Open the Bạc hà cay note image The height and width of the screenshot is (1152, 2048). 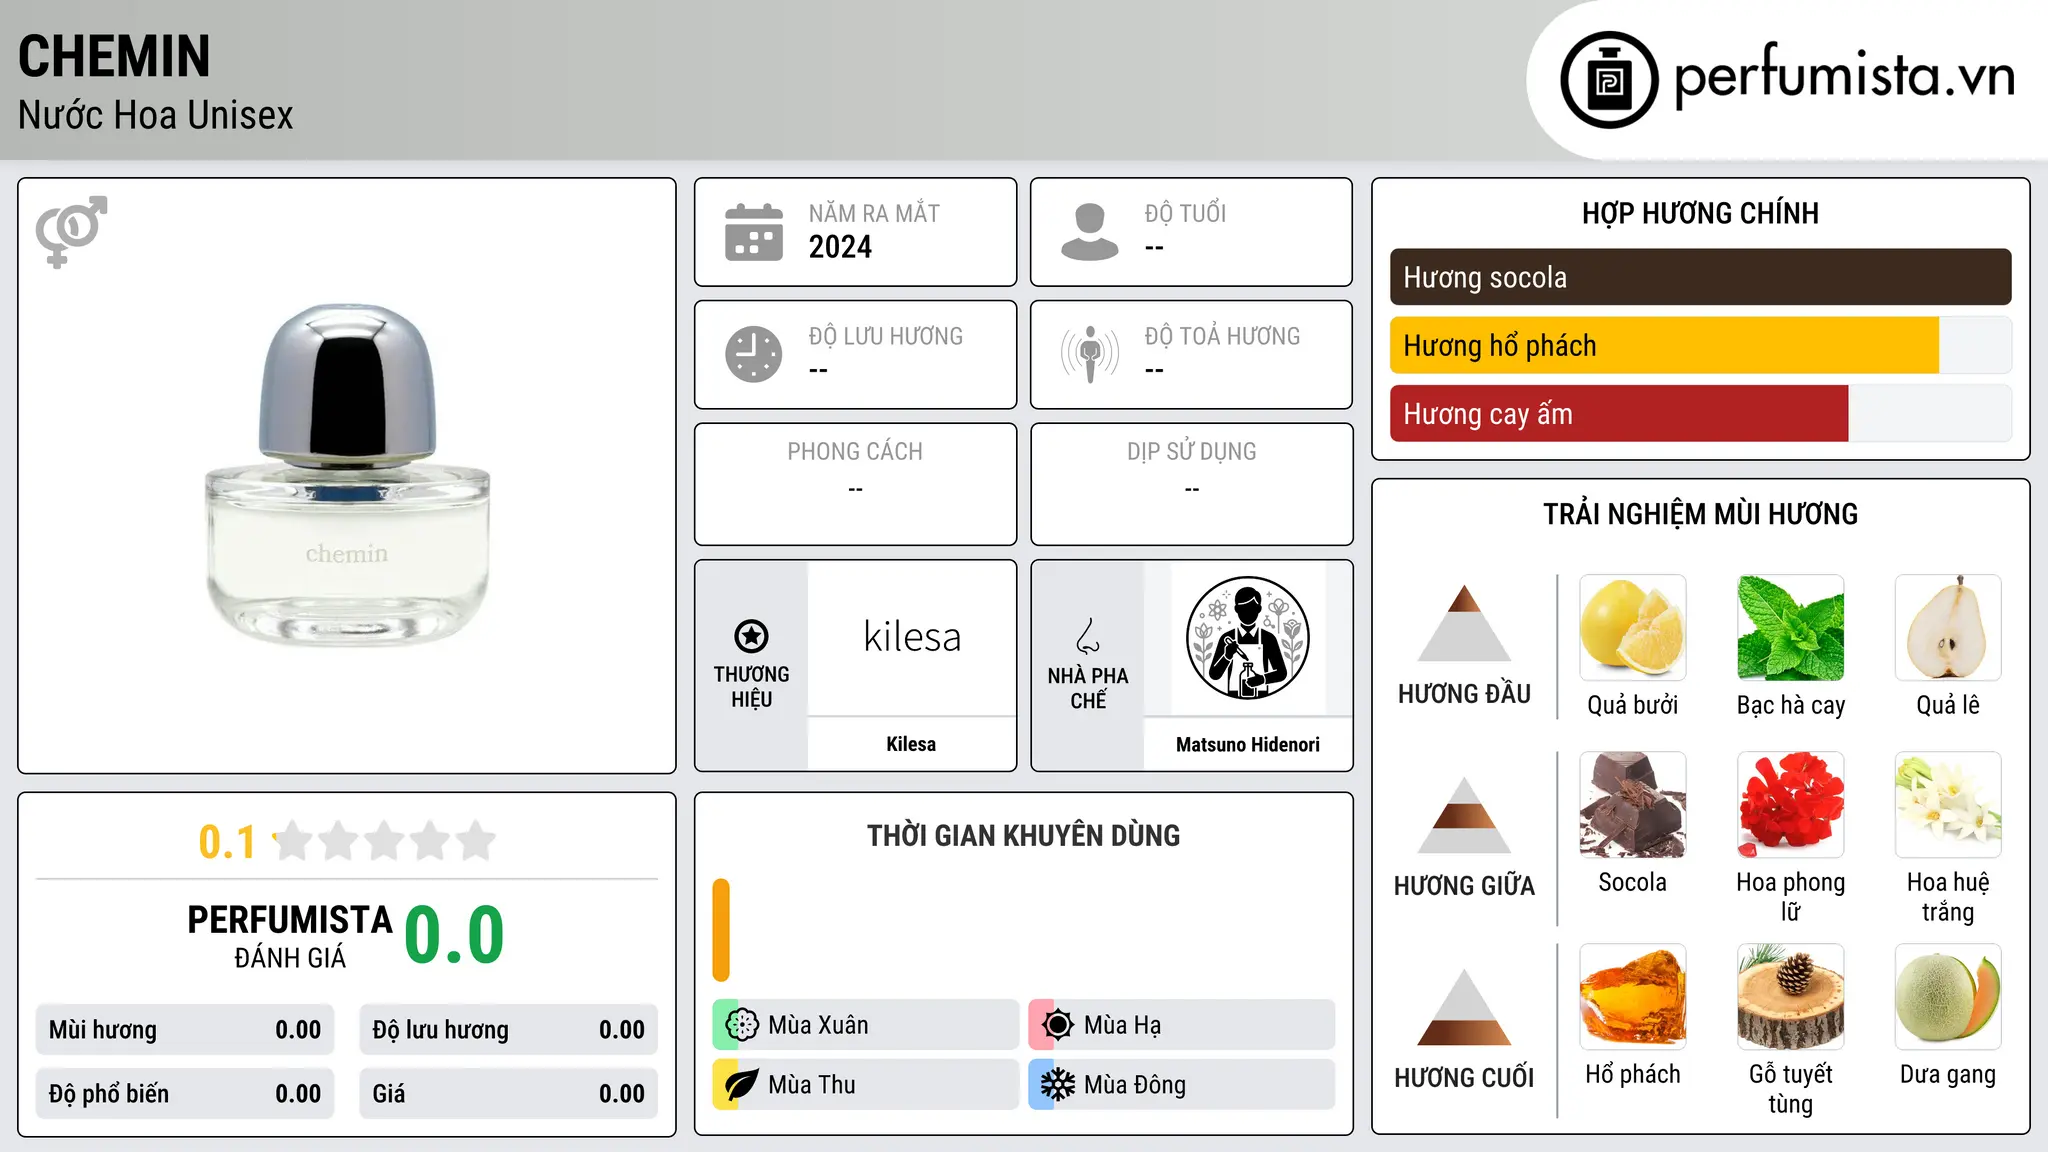(1791, 628)
